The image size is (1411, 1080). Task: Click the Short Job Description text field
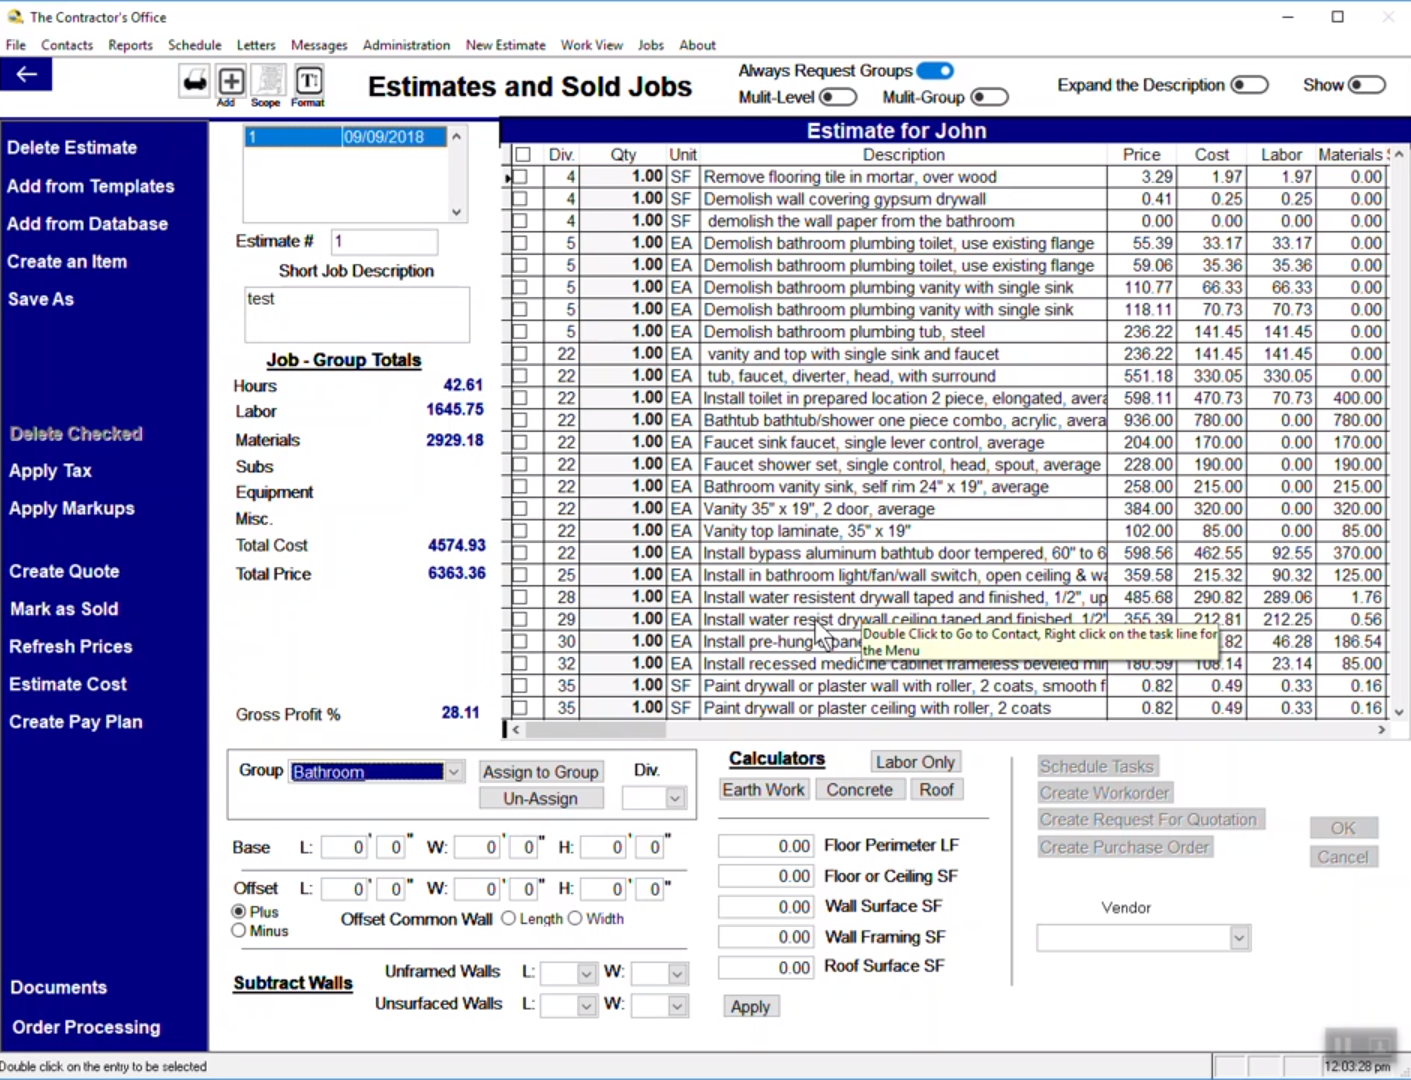tap(356, 314)
